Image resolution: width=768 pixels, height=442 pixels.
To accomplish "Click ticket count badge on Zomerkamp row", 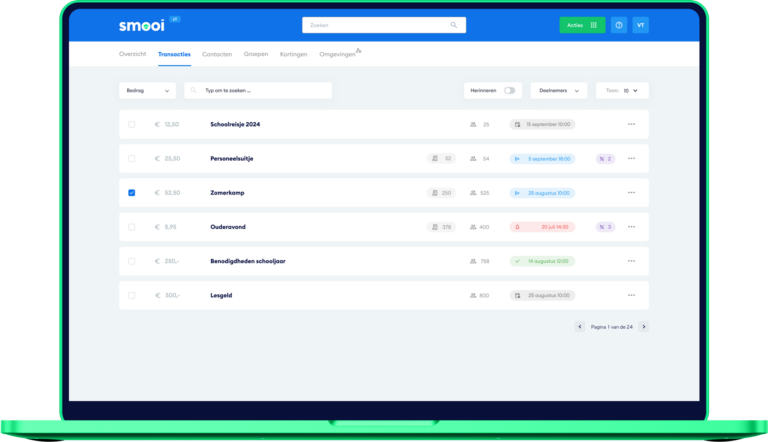I will 441,193.
